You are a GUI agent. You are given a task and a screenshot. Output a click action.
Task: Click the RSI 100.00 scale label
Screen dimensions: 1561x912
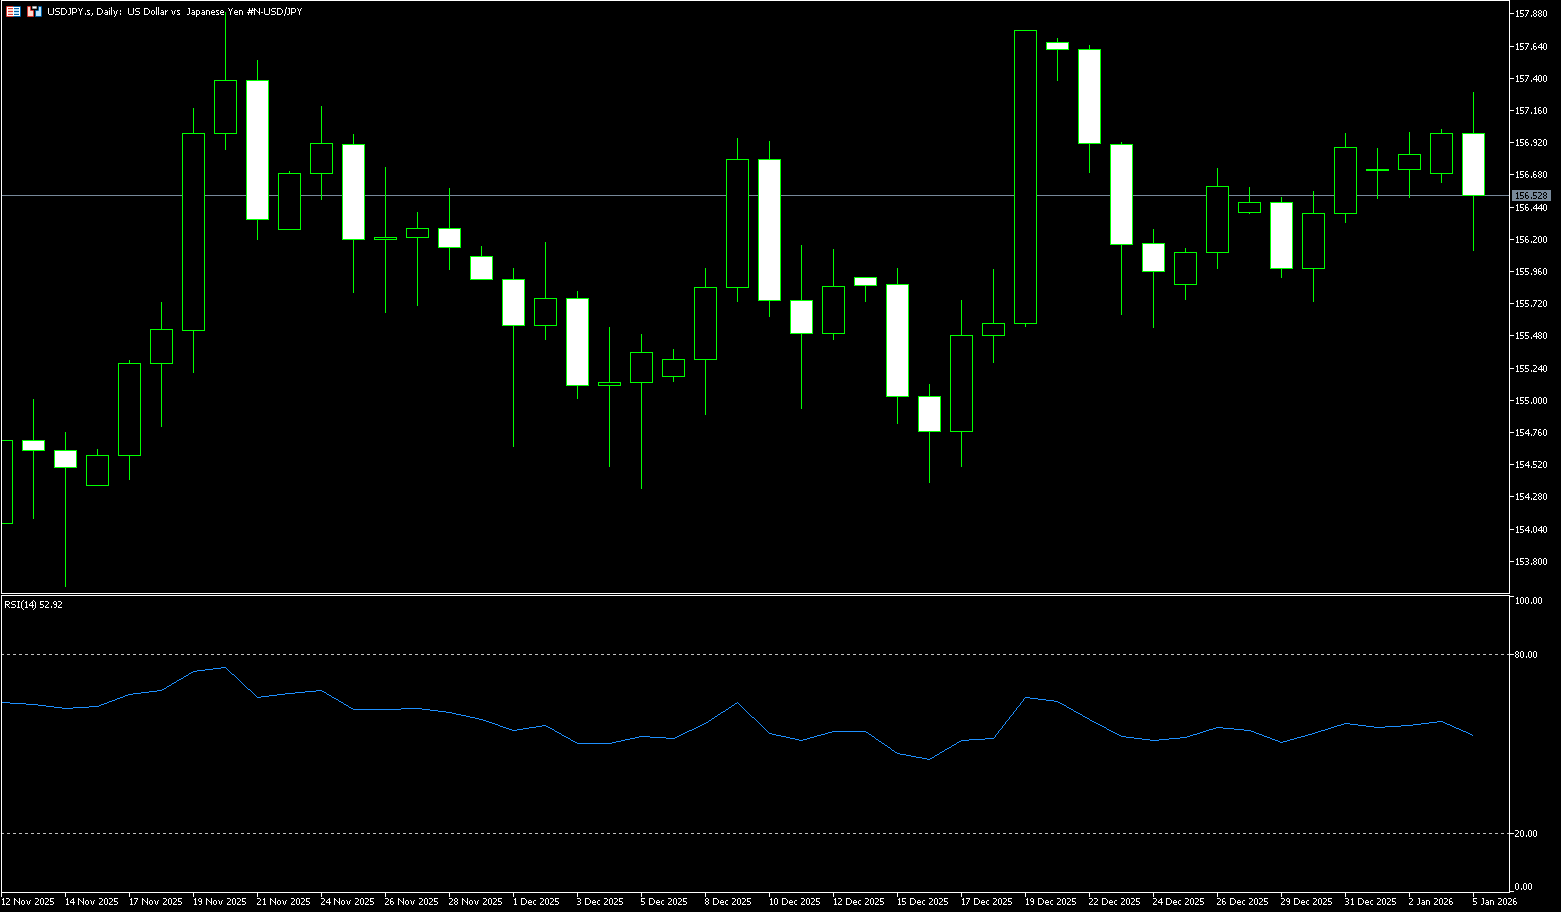coord(1528,601)
